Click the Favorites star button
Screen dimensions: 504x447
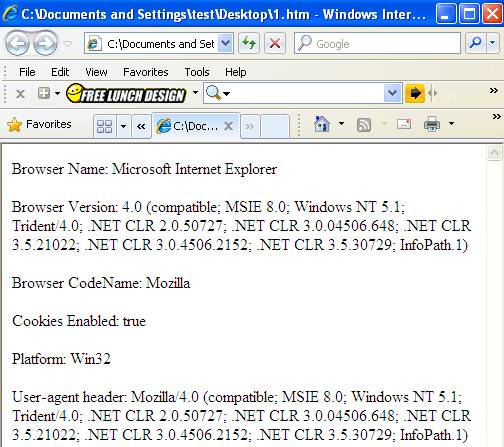click(x=39, y=124)
